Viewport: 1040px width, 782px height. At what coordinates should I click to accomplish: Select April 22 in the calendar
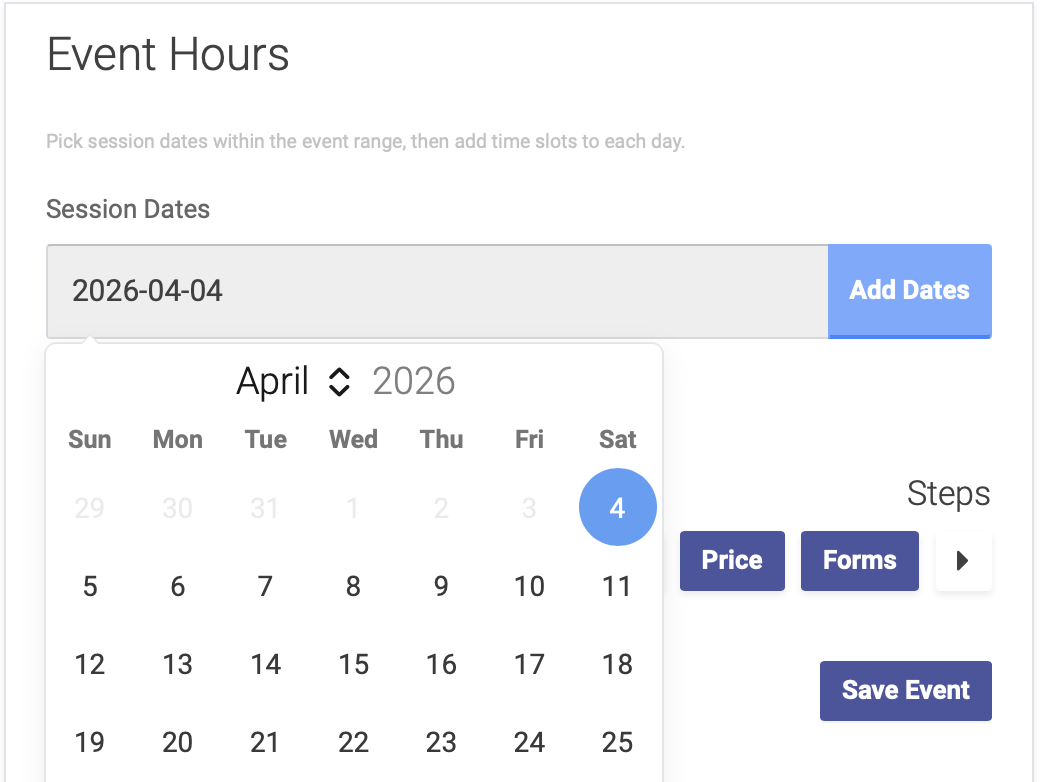353,742
